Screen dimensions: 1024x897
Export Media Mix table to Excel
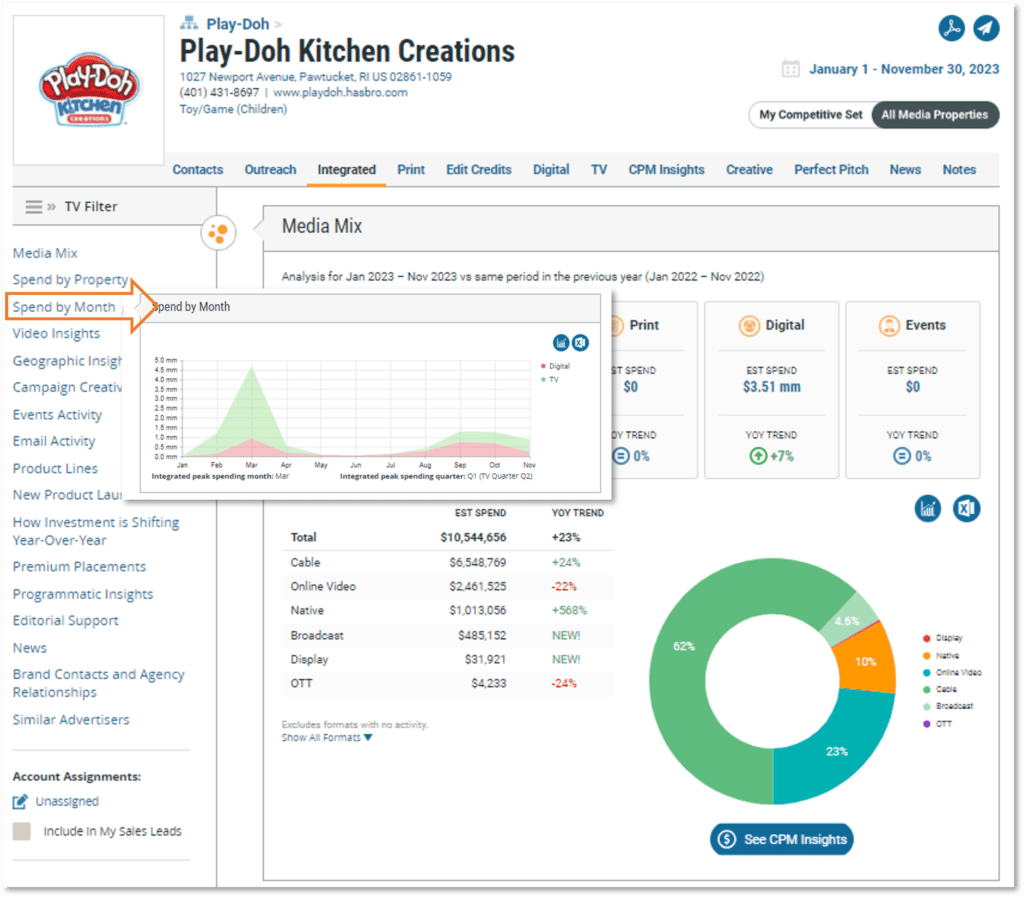(x=967, y=509)
